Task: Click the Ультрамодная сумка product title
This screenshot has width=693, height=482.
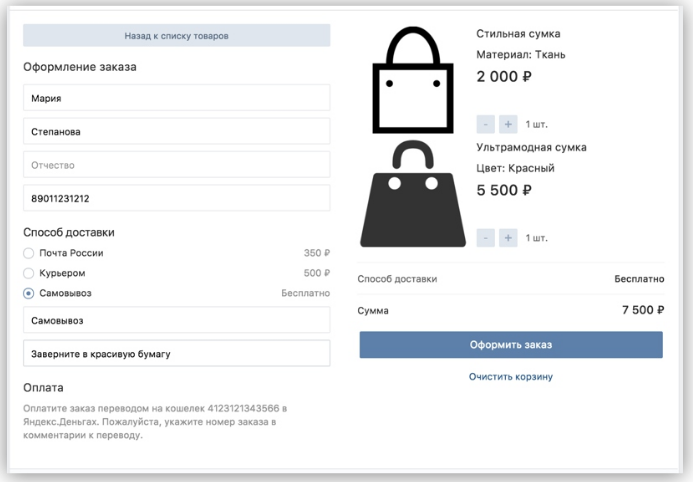Action: click(531, 147)
